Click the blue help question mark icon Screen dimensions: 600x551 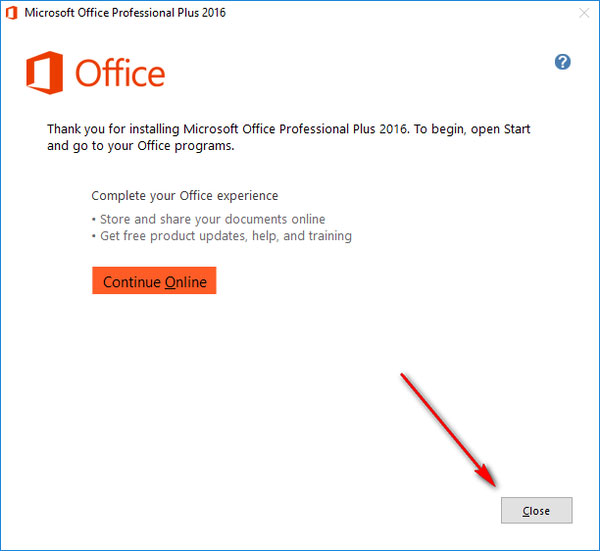(562, 62)
